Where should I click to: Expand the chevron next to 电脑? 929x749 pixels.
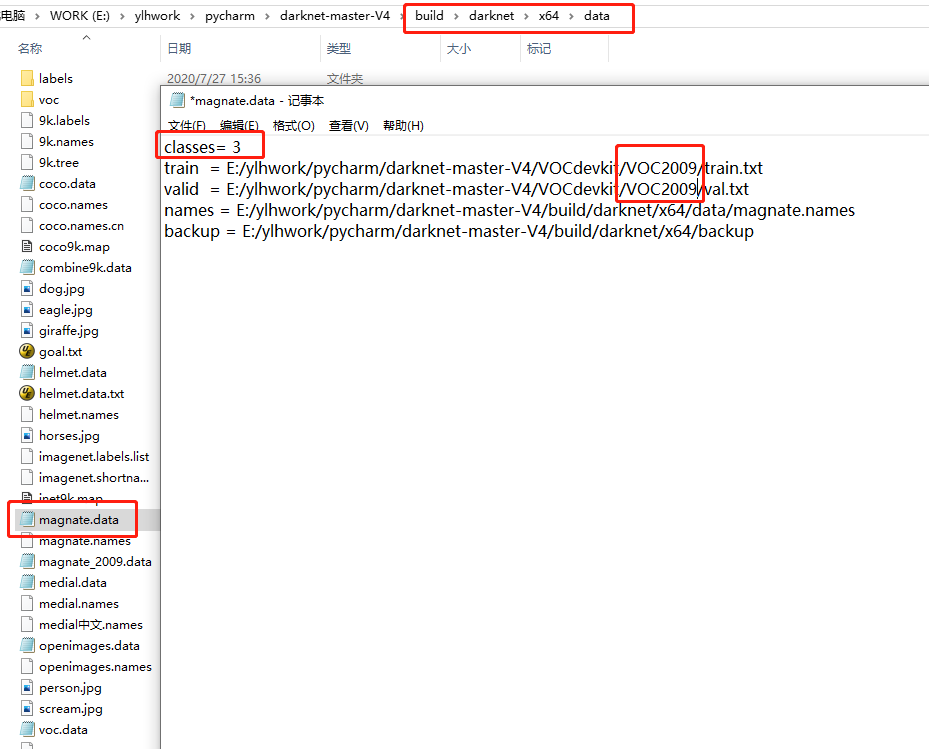click(x=37, y=16)
